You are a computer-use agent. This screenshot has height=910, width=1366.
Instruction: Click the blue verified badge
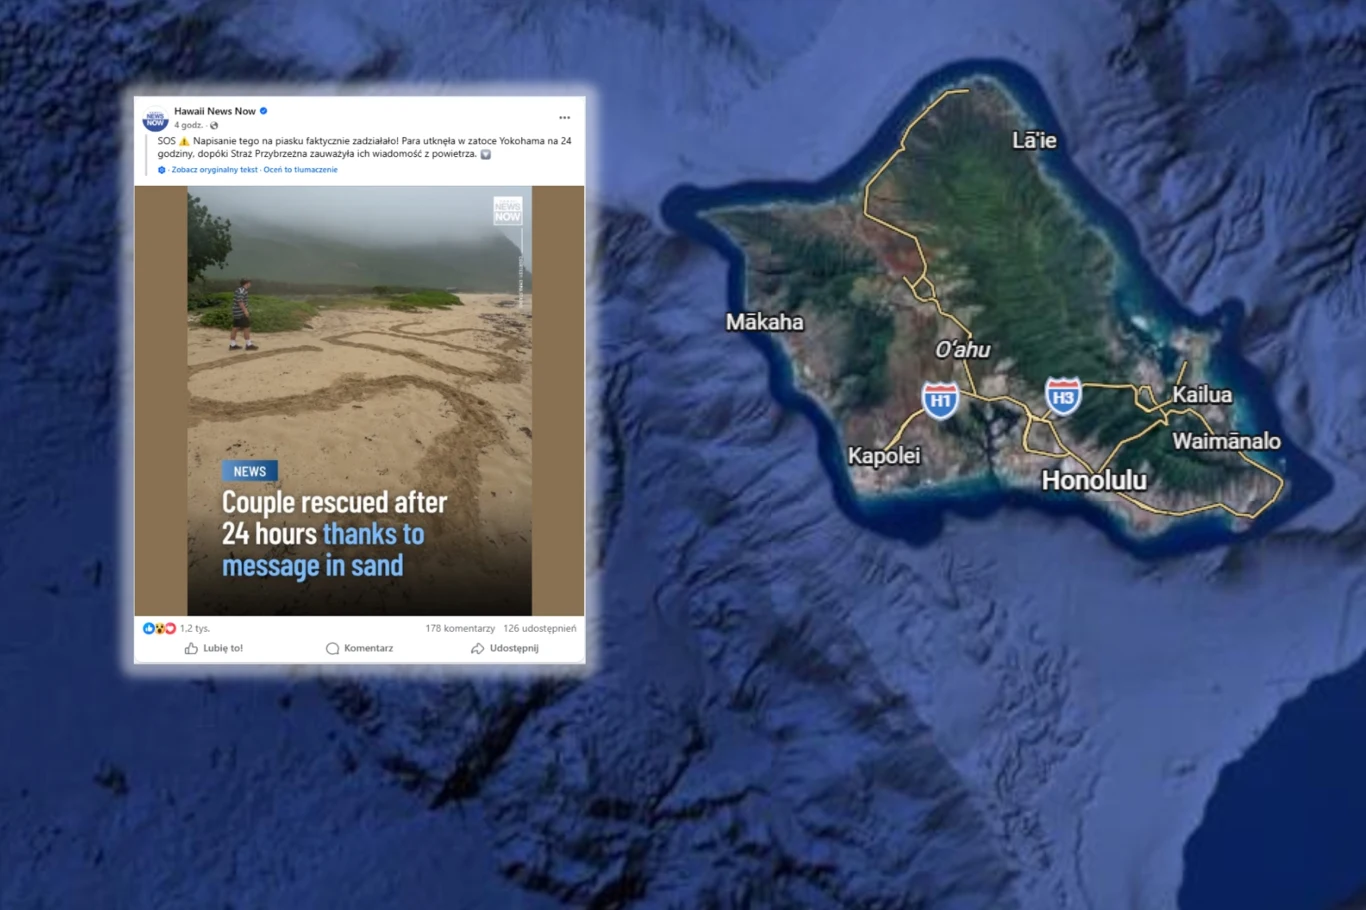click(x=264, y=111)
